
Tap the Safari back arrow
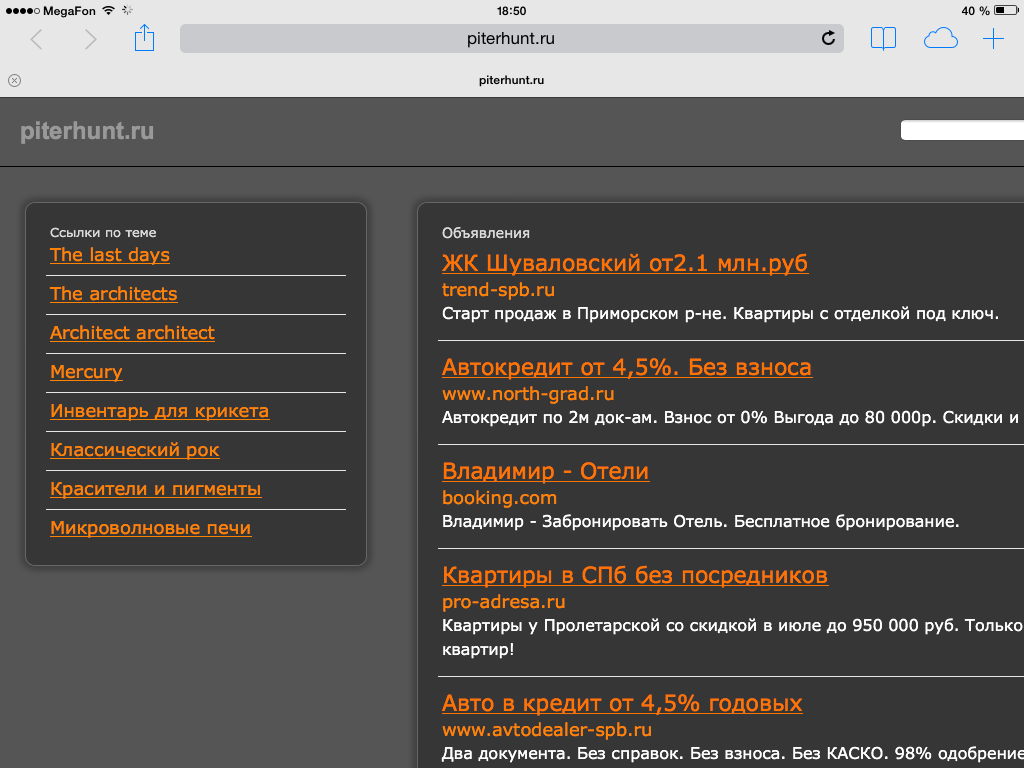pyautogui.click(x=37, y=39)
